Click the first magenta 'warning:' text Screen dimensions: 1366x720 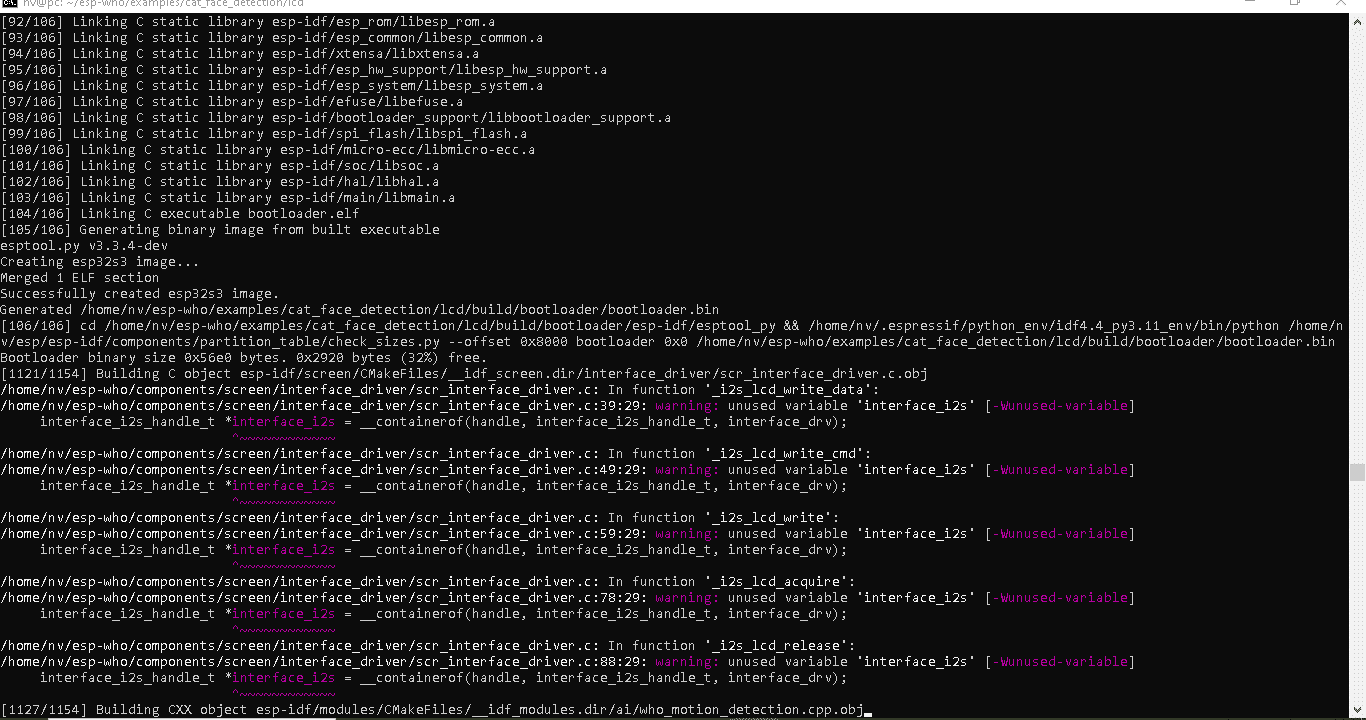point(687,406)
